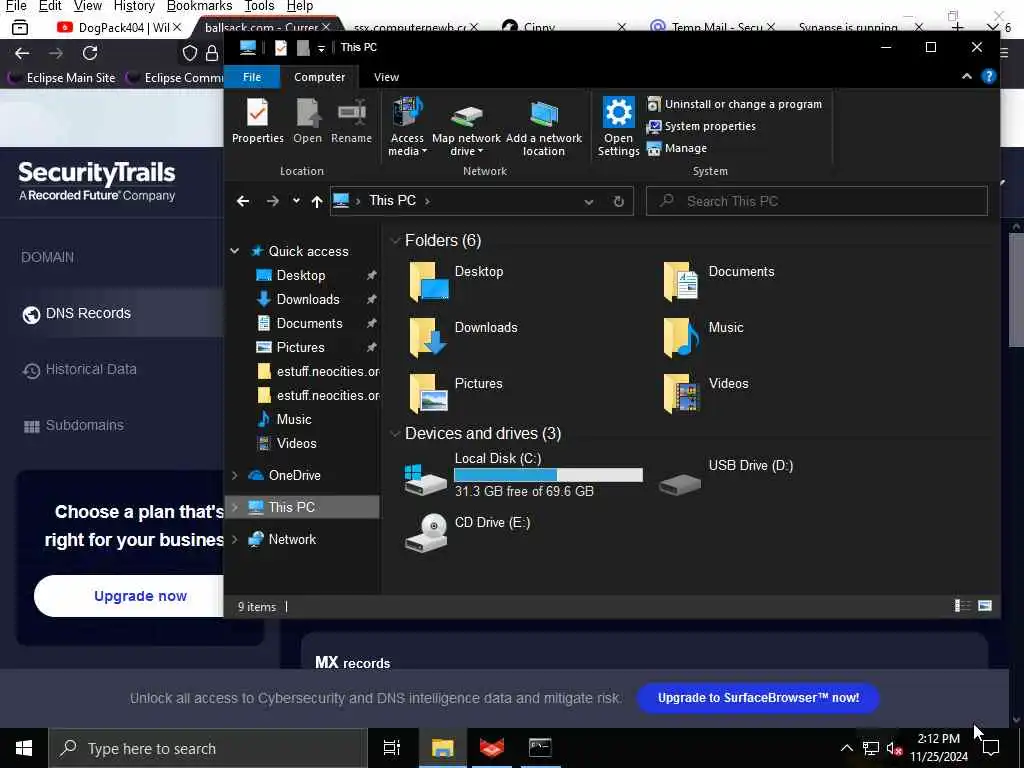Expand the Network tree node
1024x768 pixels.
click(234, 539)
